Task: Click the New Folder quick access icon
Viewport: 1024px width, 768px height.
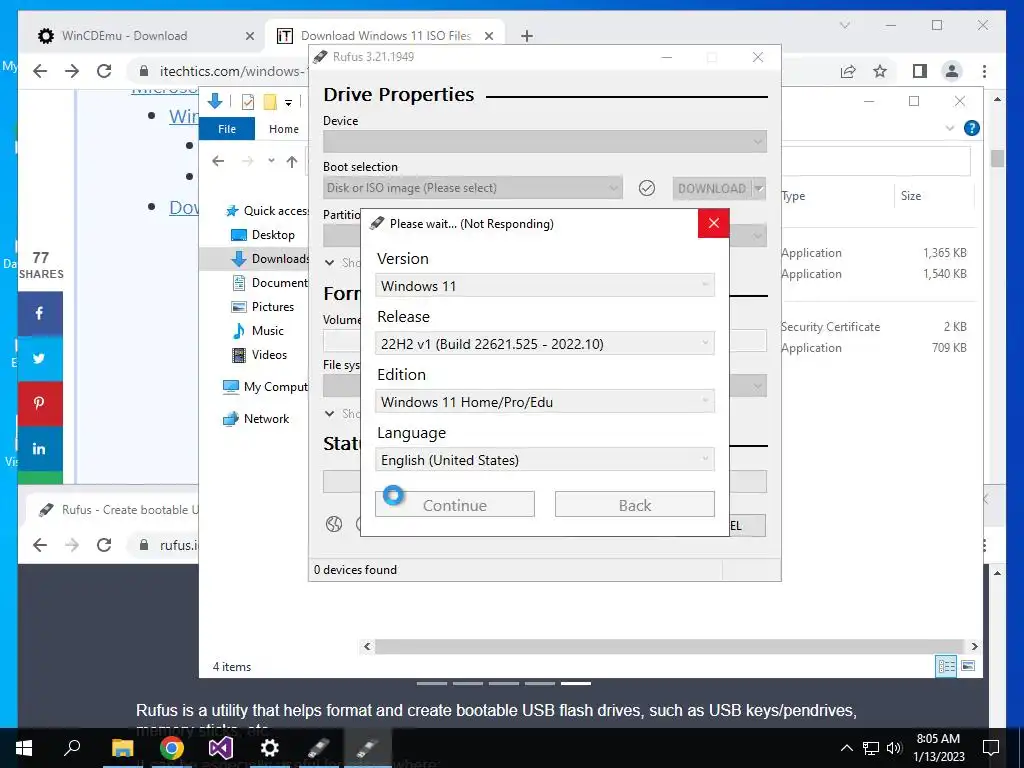Action: (x=270, y=102)
